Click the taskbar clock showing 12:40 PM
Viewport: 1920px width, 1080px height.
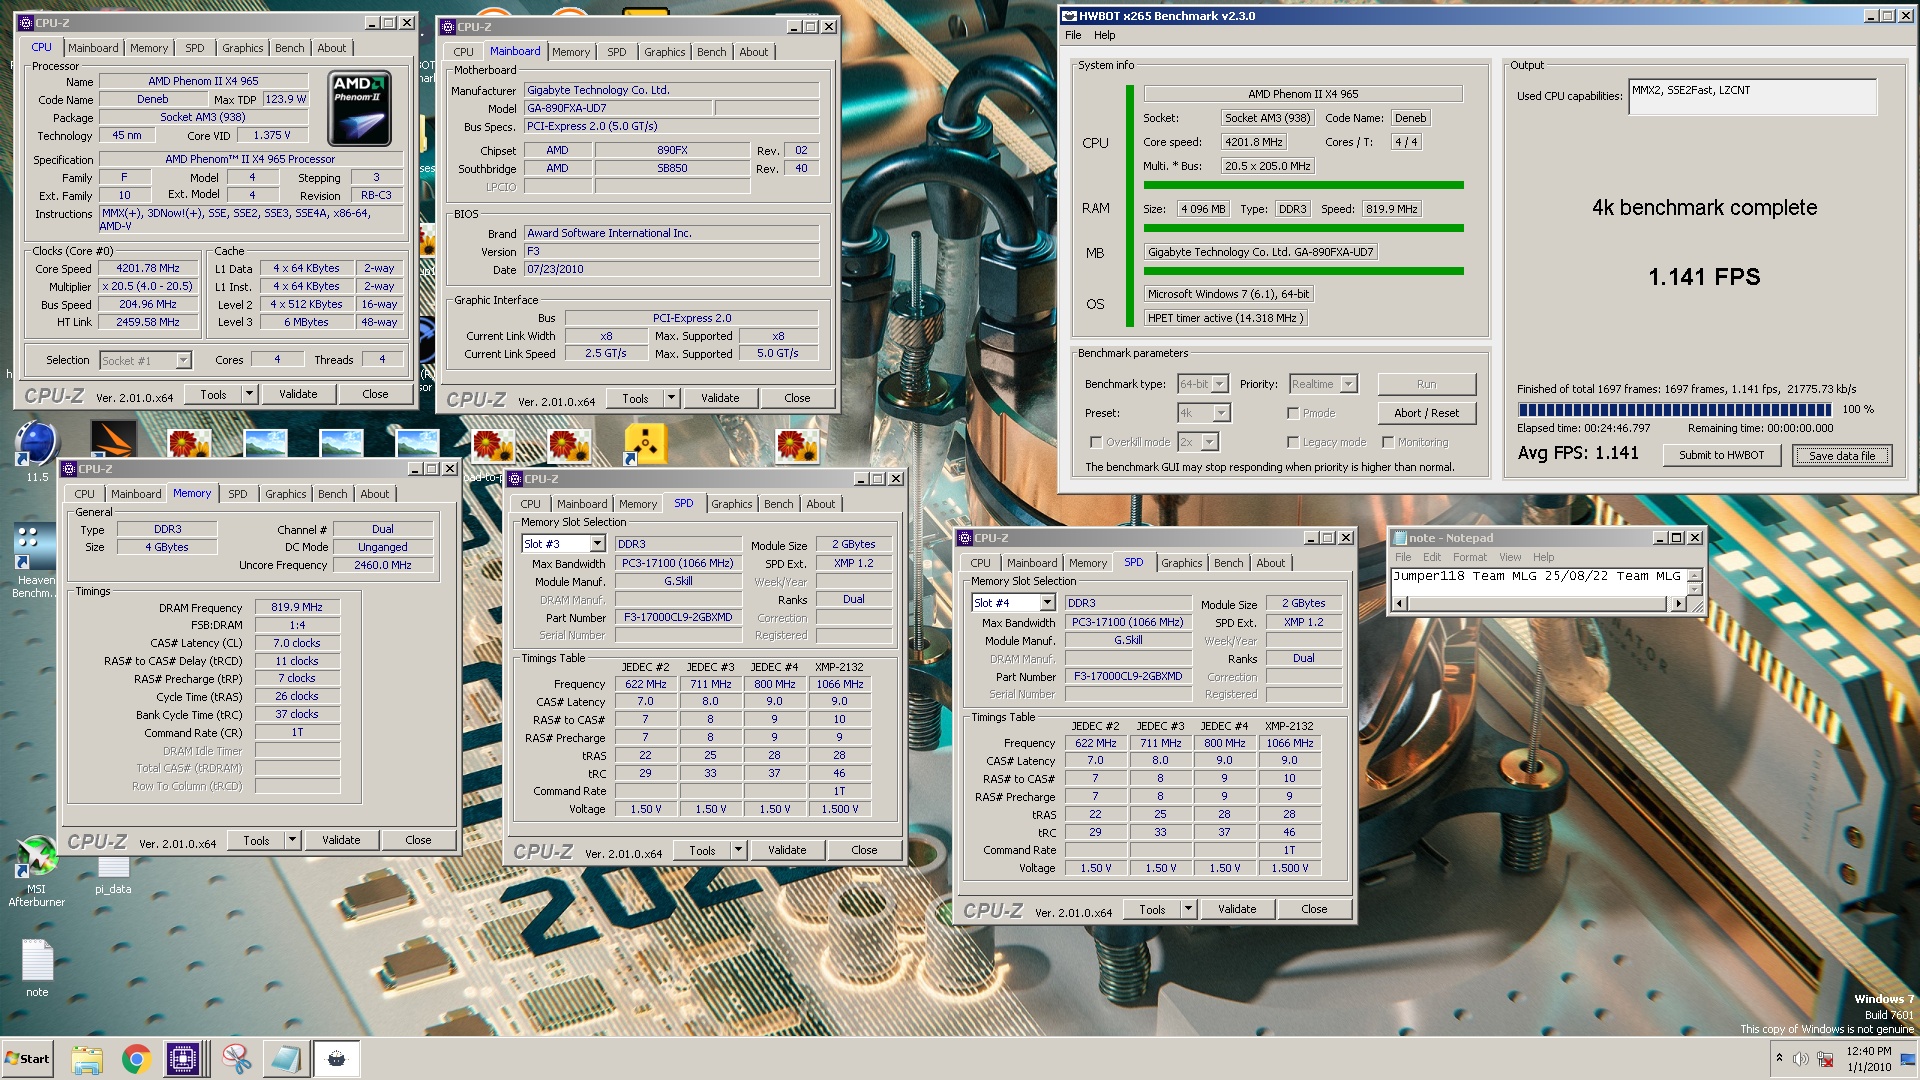tap(1868, 1059)
